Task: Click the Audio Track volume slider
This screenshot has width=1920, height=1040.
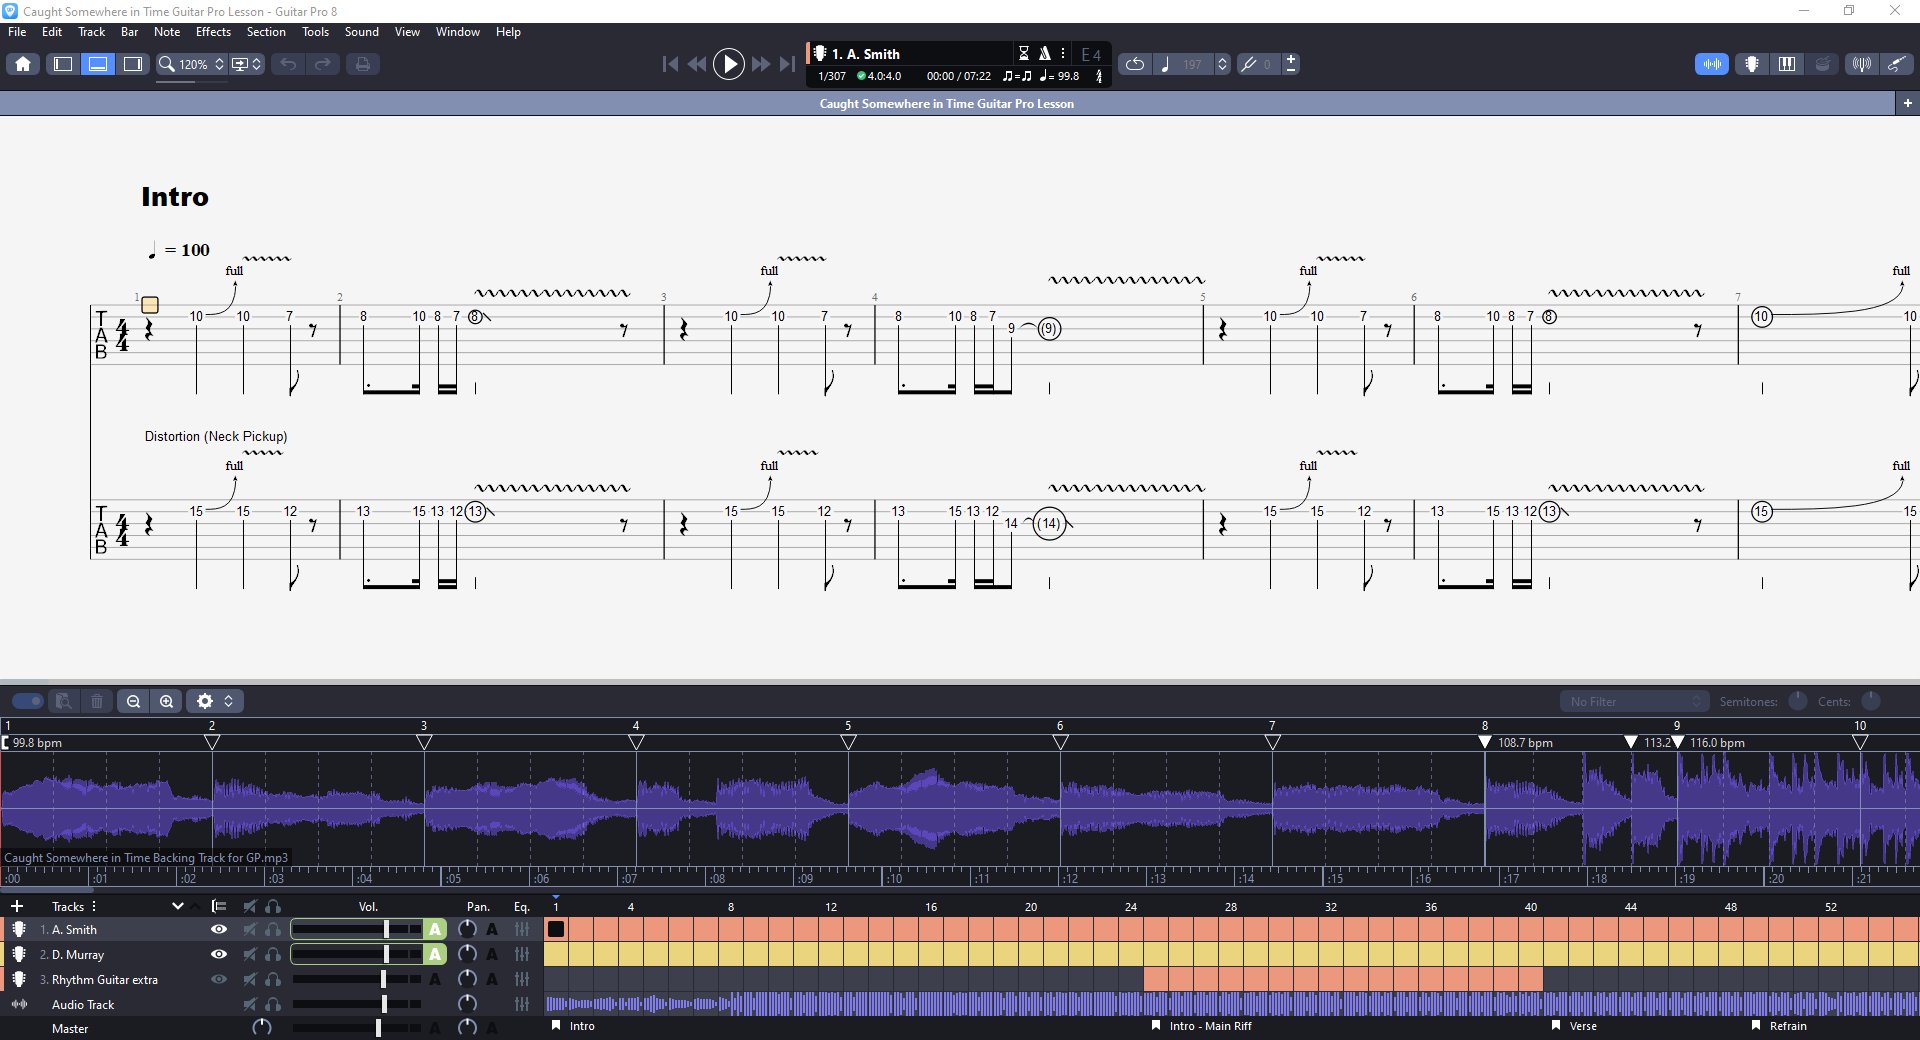Action: click(x=356, y=1004)
